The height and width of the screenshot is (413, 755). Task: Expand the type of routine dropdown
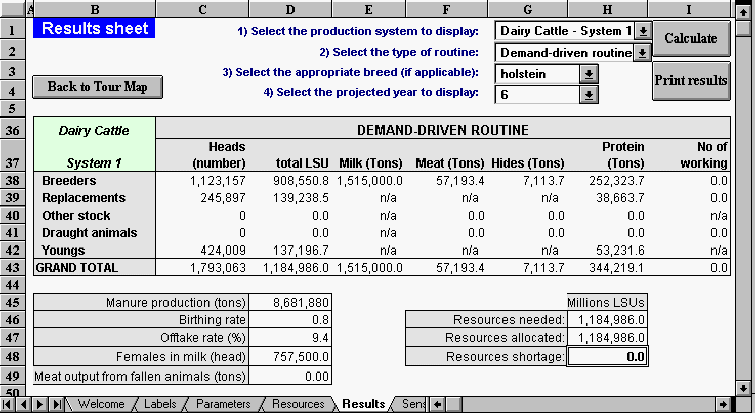click(x=642, y=52)
